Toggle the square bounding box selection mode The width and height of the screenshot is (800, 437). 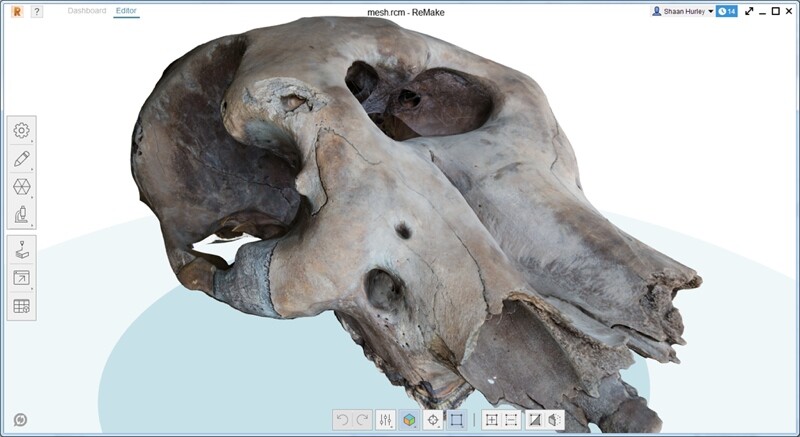click(456, 421)
